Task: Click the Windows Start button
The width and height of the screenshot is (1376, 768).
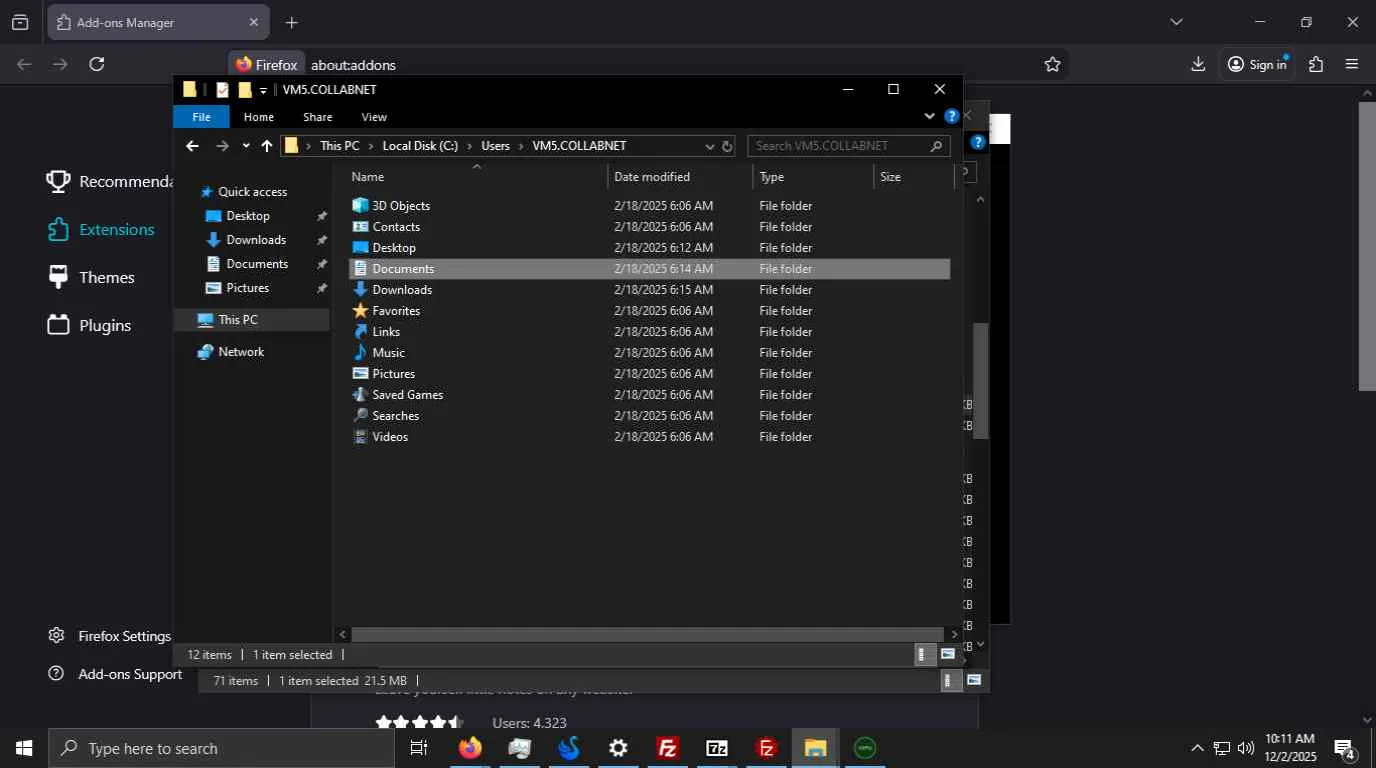Action: tap(24, 748)
